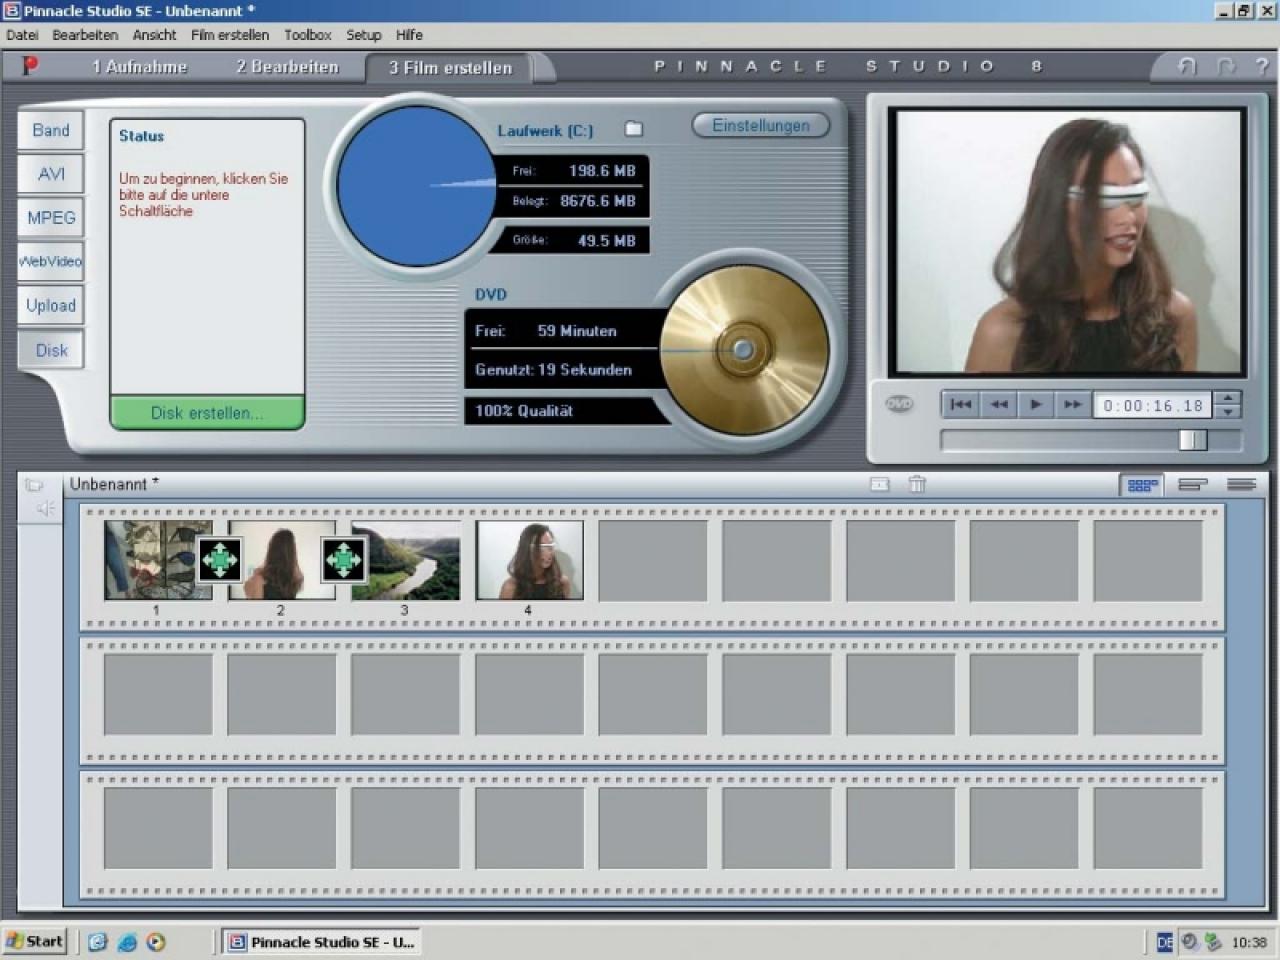This screenshot has height=960, width=1280.
Task: Select storyboard clip 2 thumbnail
Action: pos(281,560)
